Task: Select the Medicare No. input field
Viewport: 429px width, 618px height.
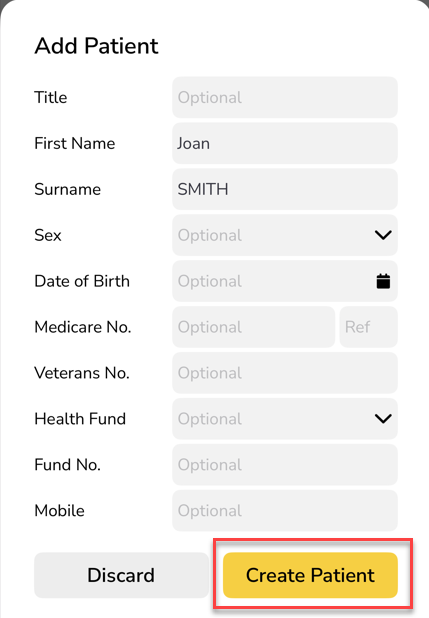Action: click(x=254, y=327)
